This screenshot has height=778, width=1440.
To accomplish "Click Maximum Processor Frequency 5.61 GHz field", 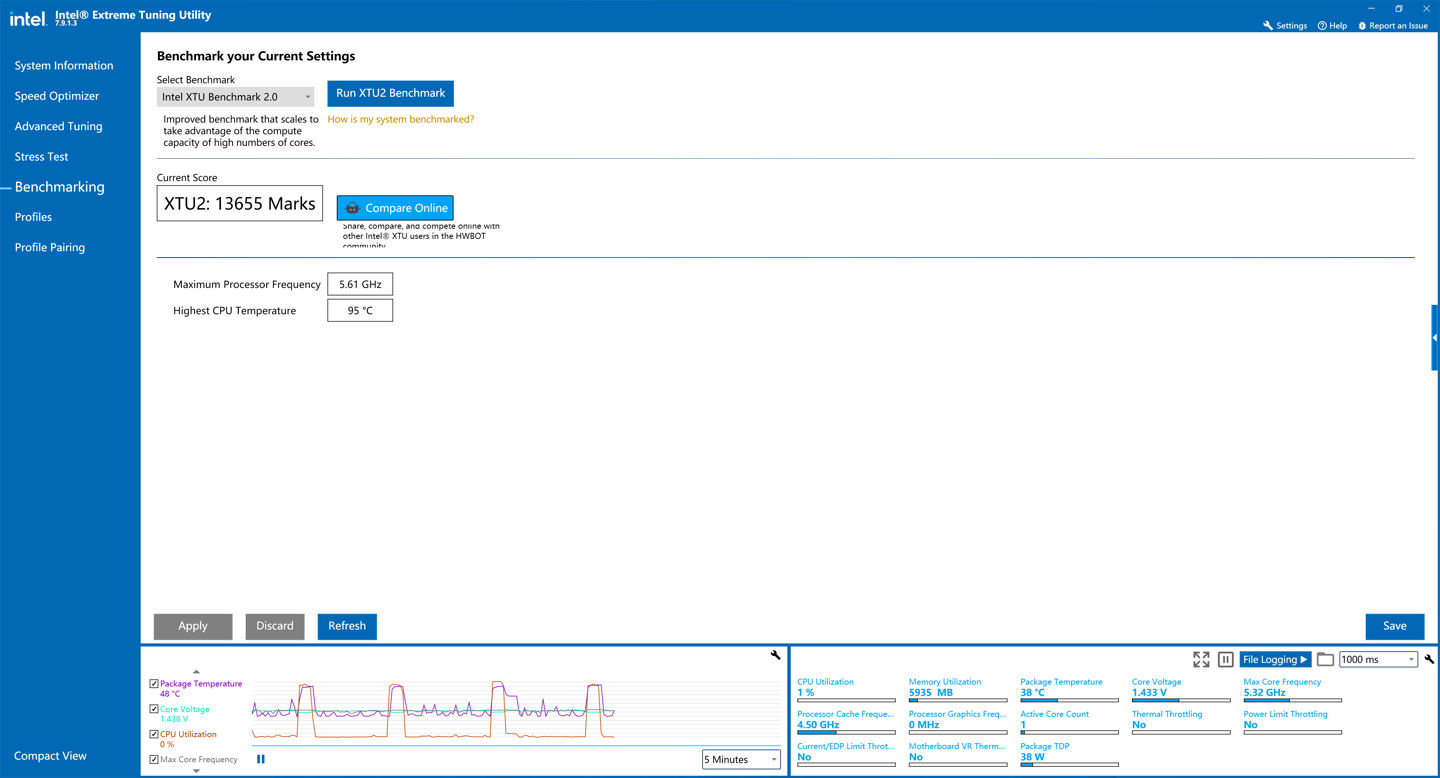I will (x=360, y=284).
